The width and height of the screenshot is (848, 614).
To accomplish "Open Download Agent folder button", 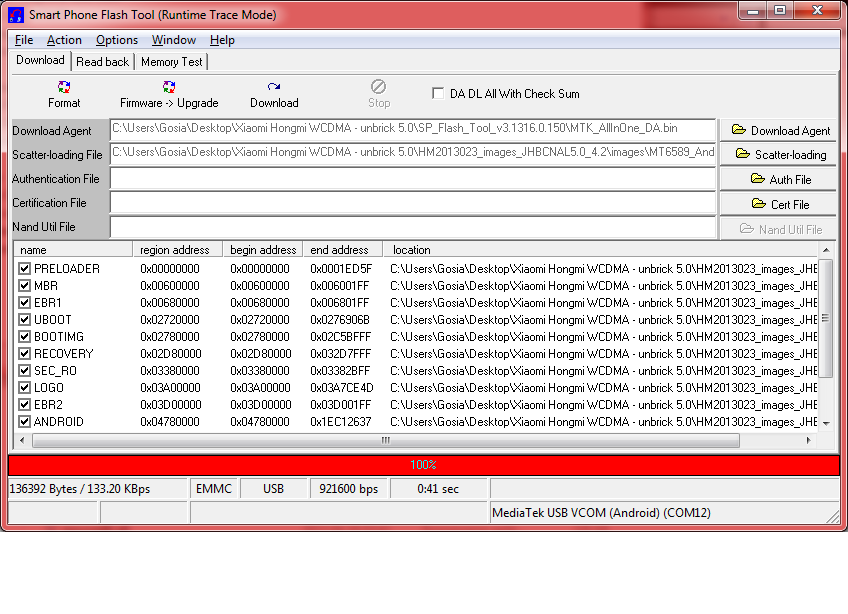I will coord(779,130).
